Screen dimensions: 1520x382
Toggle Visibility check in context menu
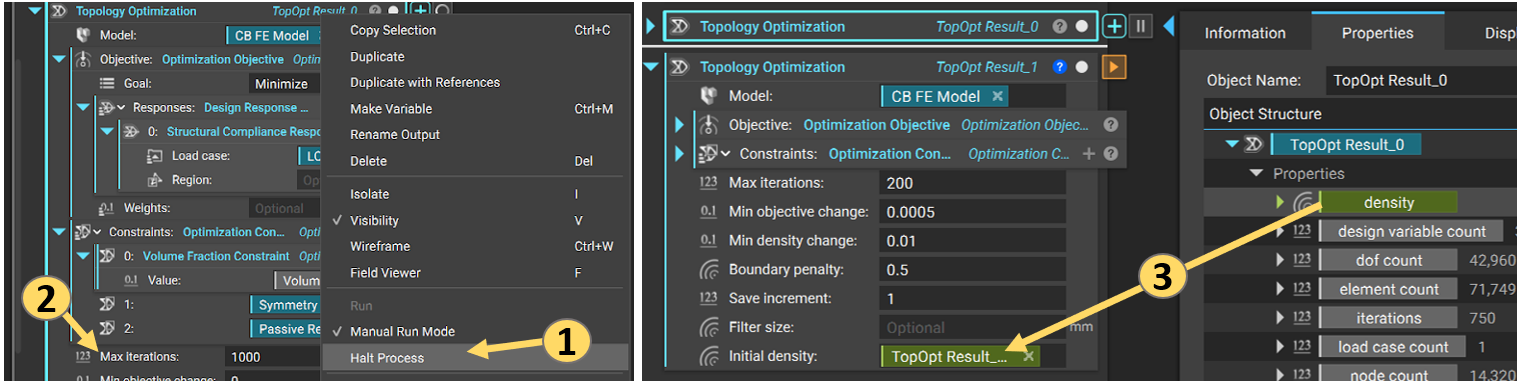pyautogui.click(x=374, y=220)
